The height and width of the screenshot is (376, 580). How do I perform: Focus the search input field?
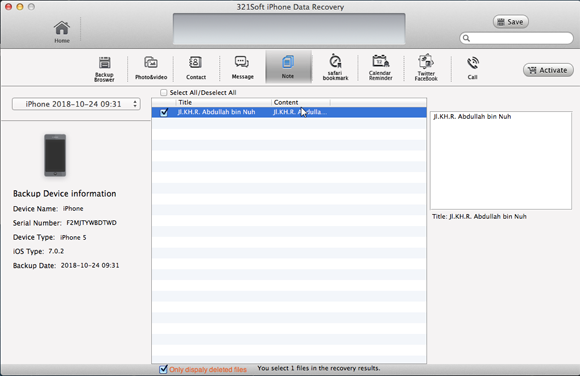[516, 38]
